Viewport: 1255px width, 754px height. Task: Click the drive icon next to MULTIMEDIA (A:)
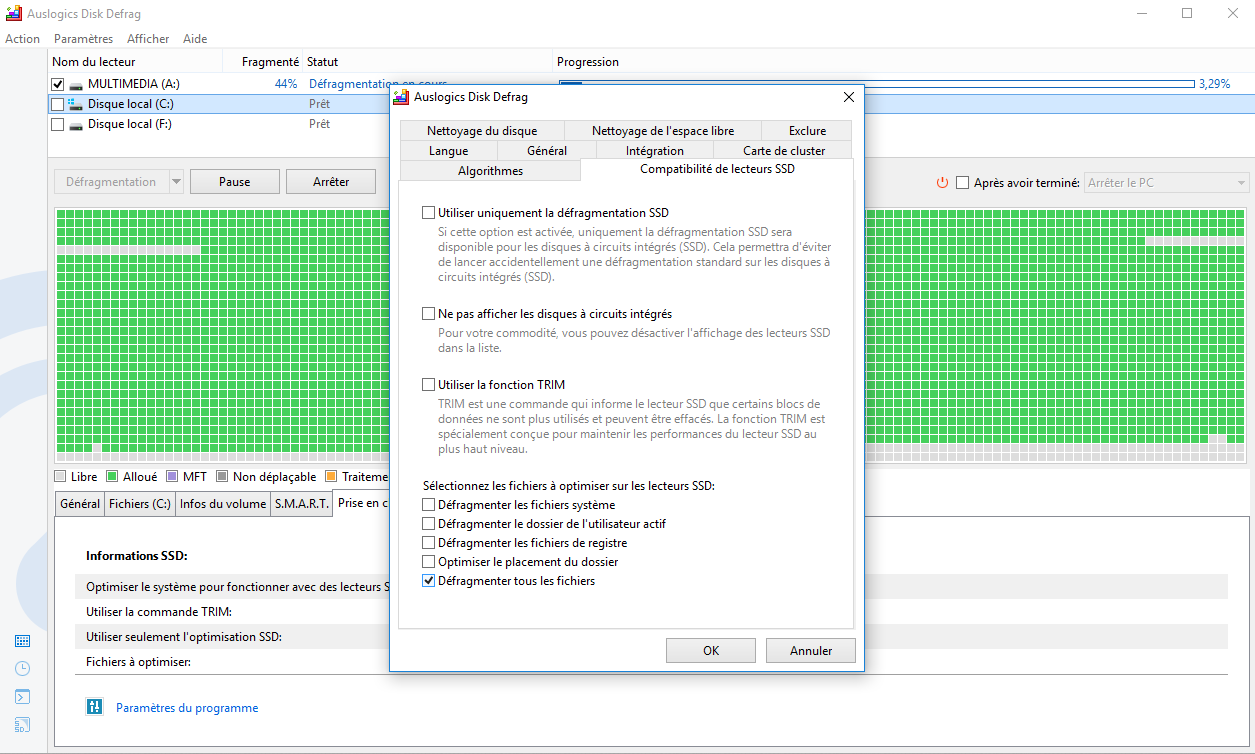coord(76,83)
